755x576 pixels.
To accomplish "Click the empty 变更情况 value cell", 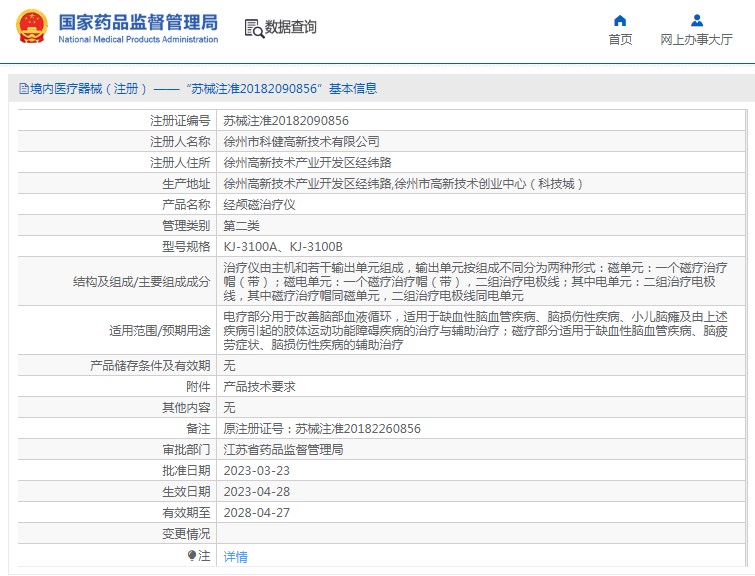I will point(481,534).
